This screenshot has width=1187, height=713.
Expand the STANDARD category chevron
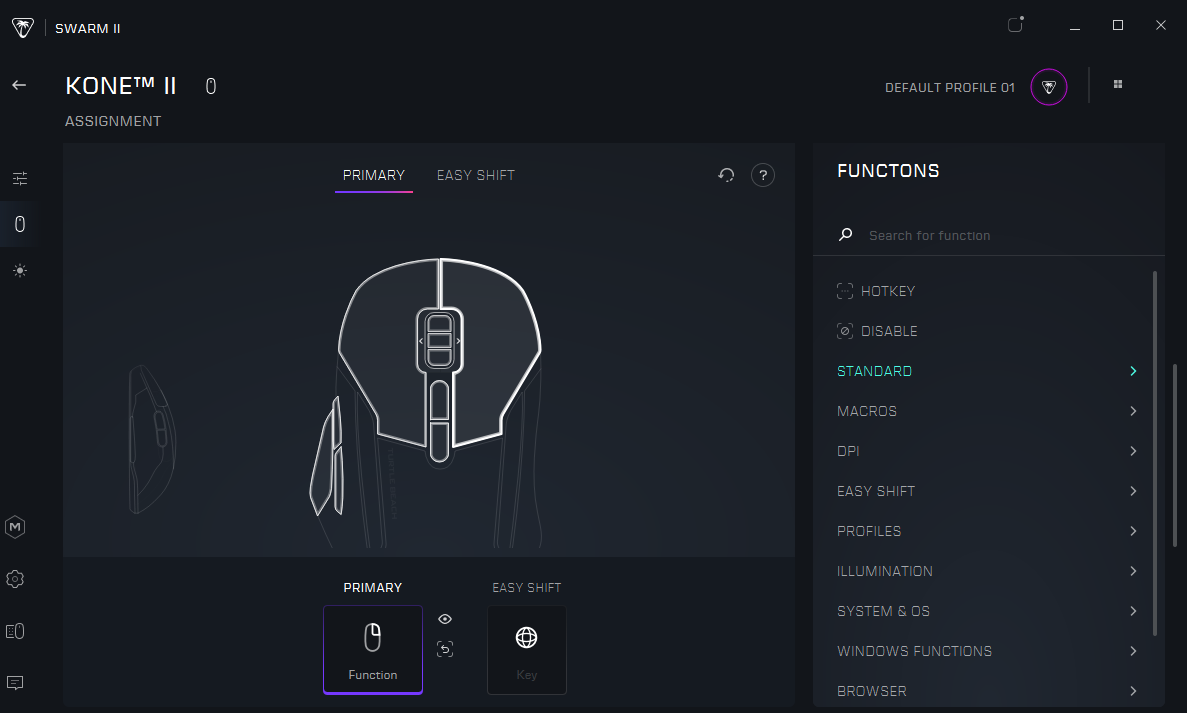1132,371
